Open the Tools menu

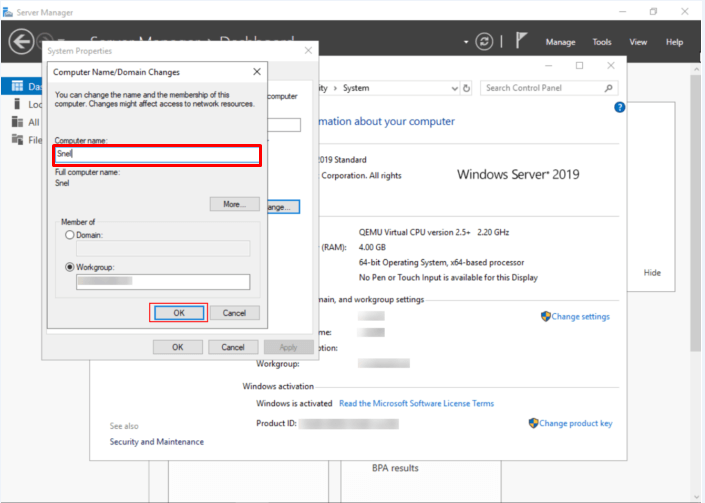tap(602, 42)
